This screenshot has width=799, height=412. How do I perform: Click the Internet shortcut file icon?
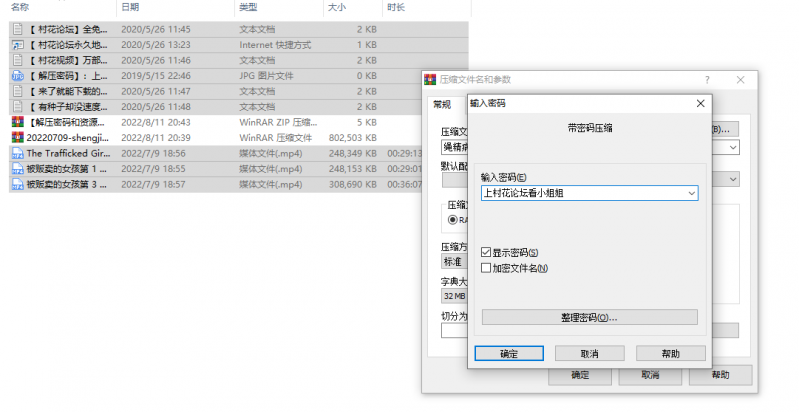(x=17, y=44)
